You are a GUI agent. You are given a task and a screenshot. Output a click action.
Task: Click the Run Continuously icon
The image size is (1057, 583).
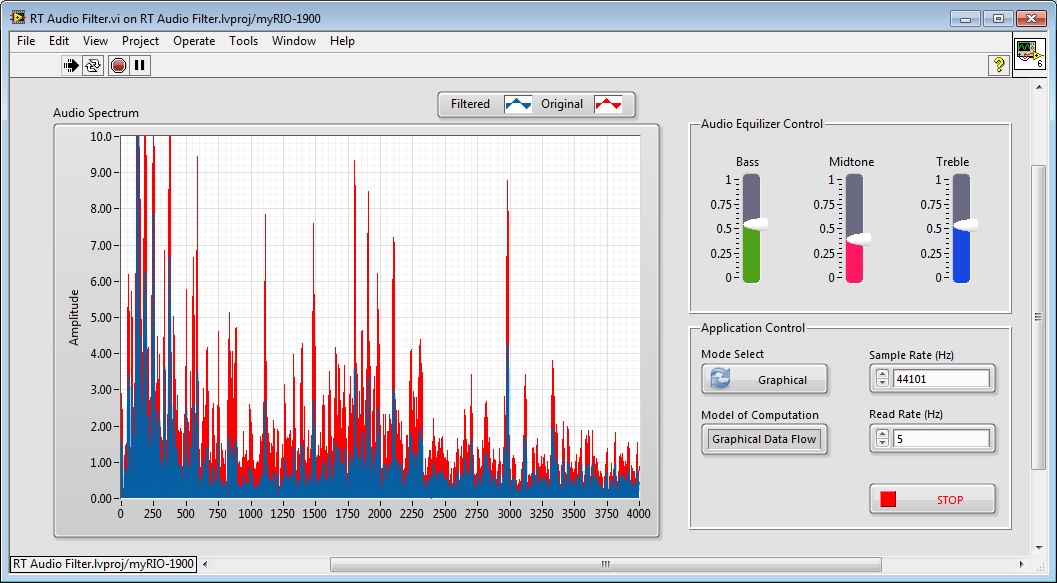(93, 66)
